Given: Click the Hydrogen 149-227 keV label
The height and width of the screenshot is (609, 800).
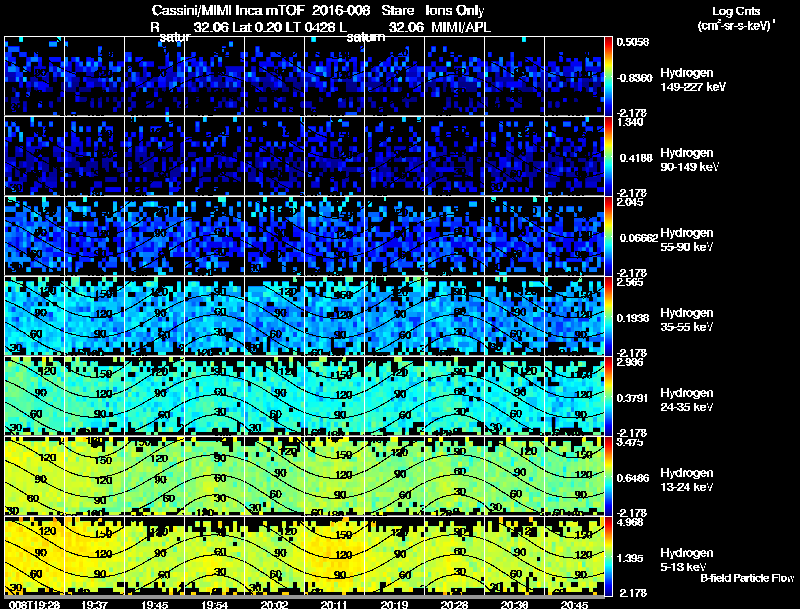Looking at the screenshot, I should point(693,80).
